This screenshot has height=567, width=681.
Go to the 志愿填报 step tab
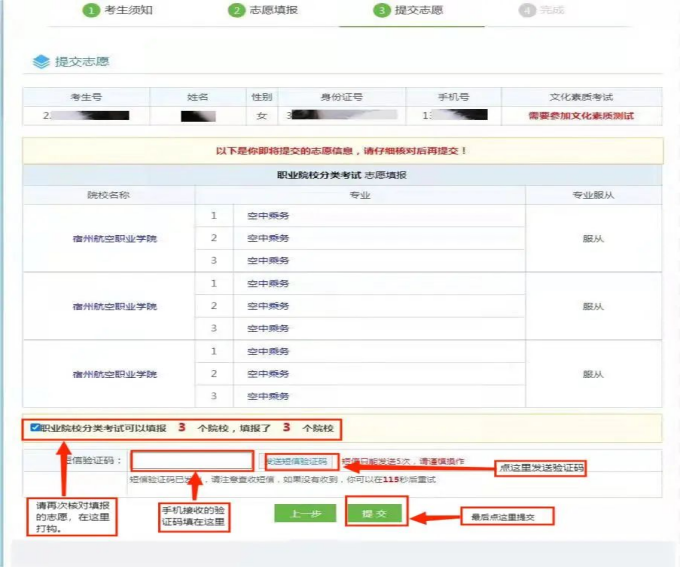click(262, 10)
